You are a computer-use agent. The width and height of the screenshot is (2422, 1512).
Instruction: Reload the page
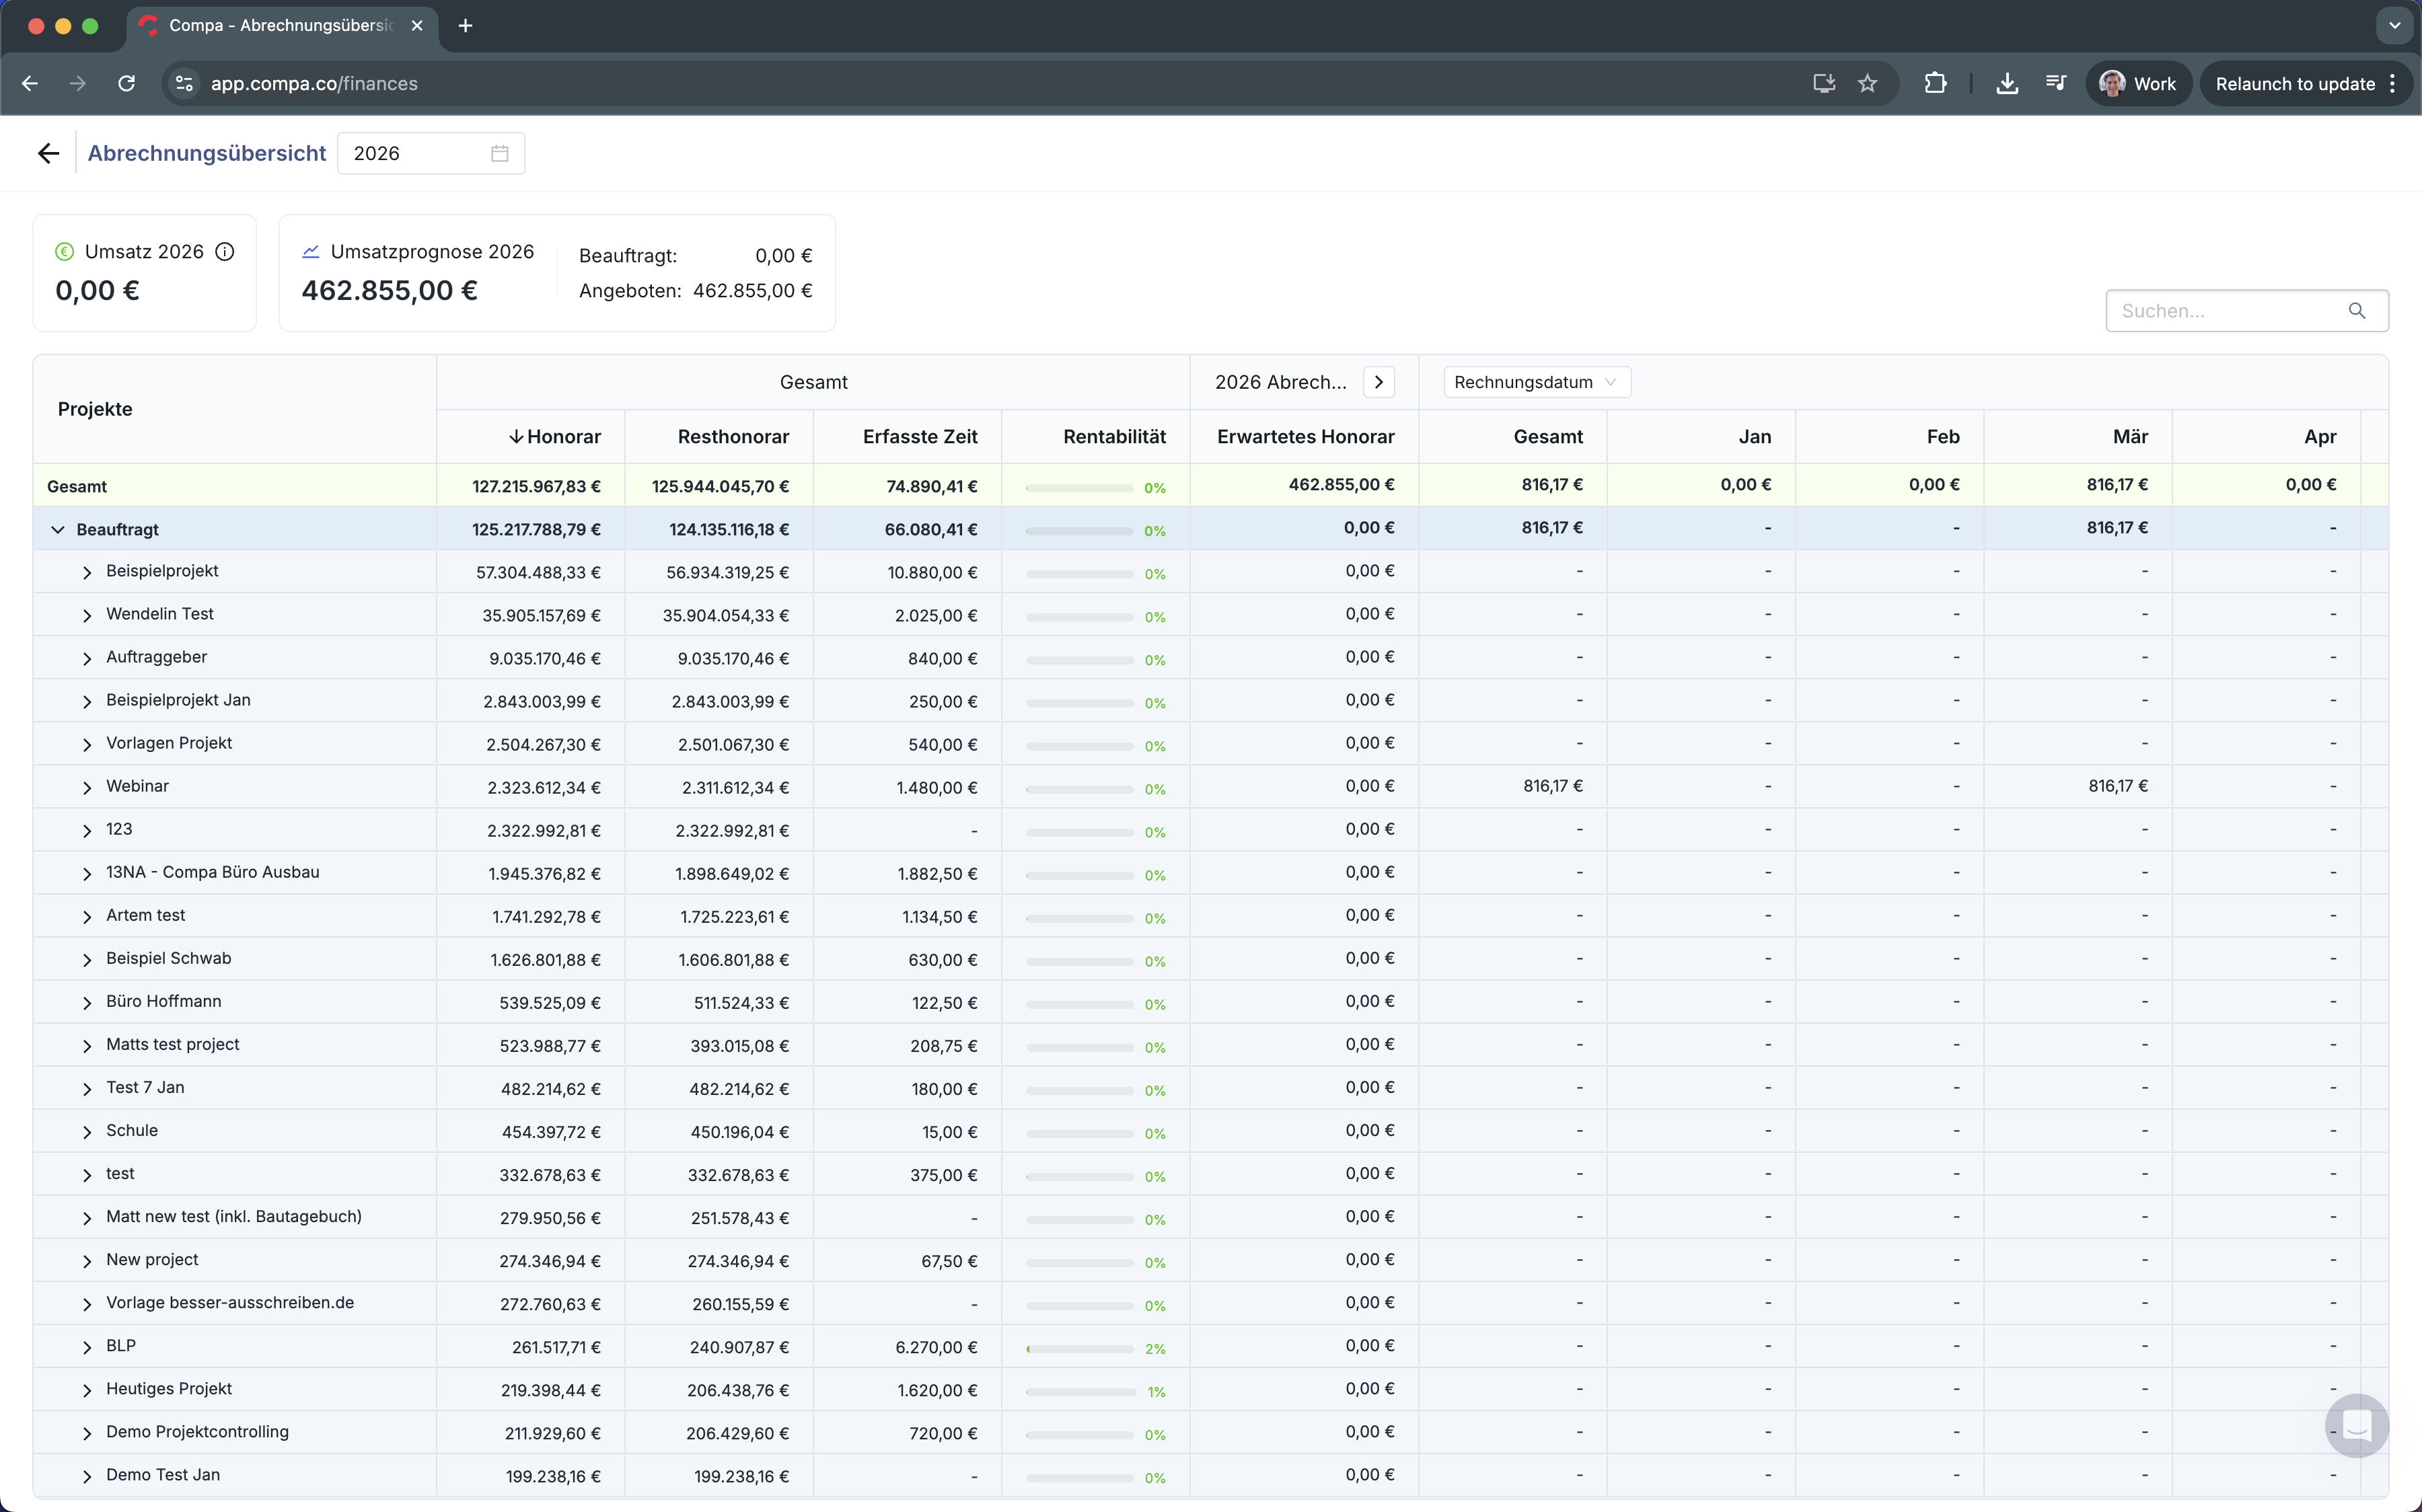pyautogui.click(x=126, y=84)
